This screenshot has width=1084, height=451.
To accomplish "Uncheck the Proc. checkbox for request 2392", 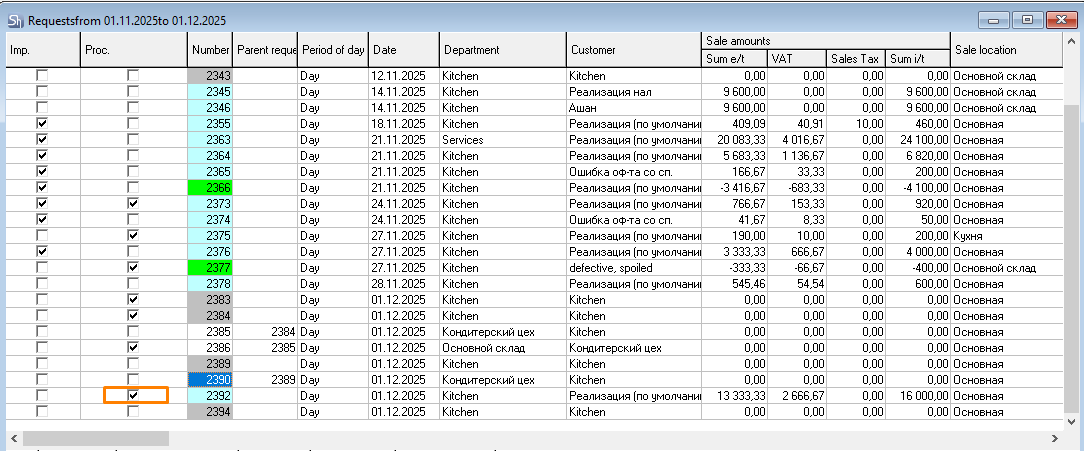I will coord(133,395).
